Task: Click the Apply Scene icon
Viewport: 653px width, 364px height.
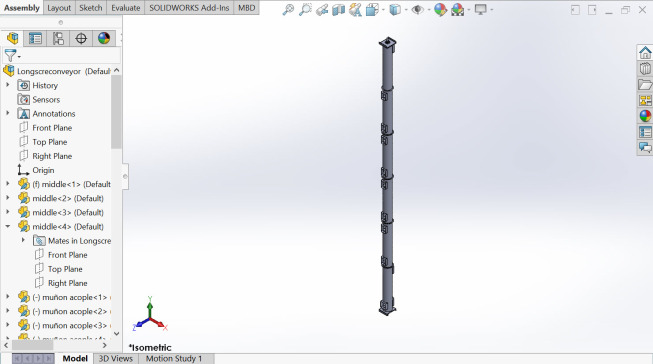Action: point(457,10)
